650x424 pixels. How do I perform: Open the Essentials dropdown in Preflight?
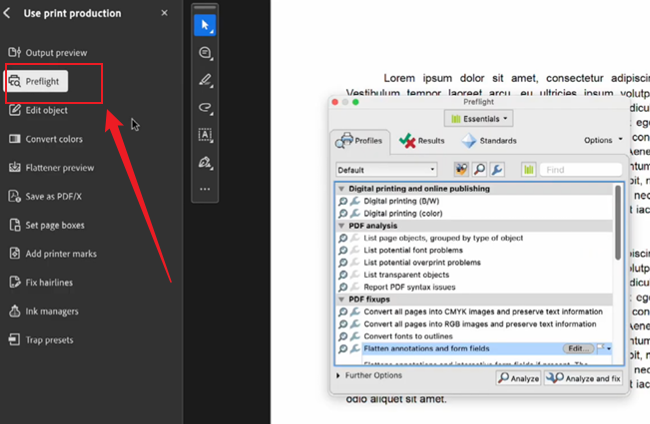478,119
